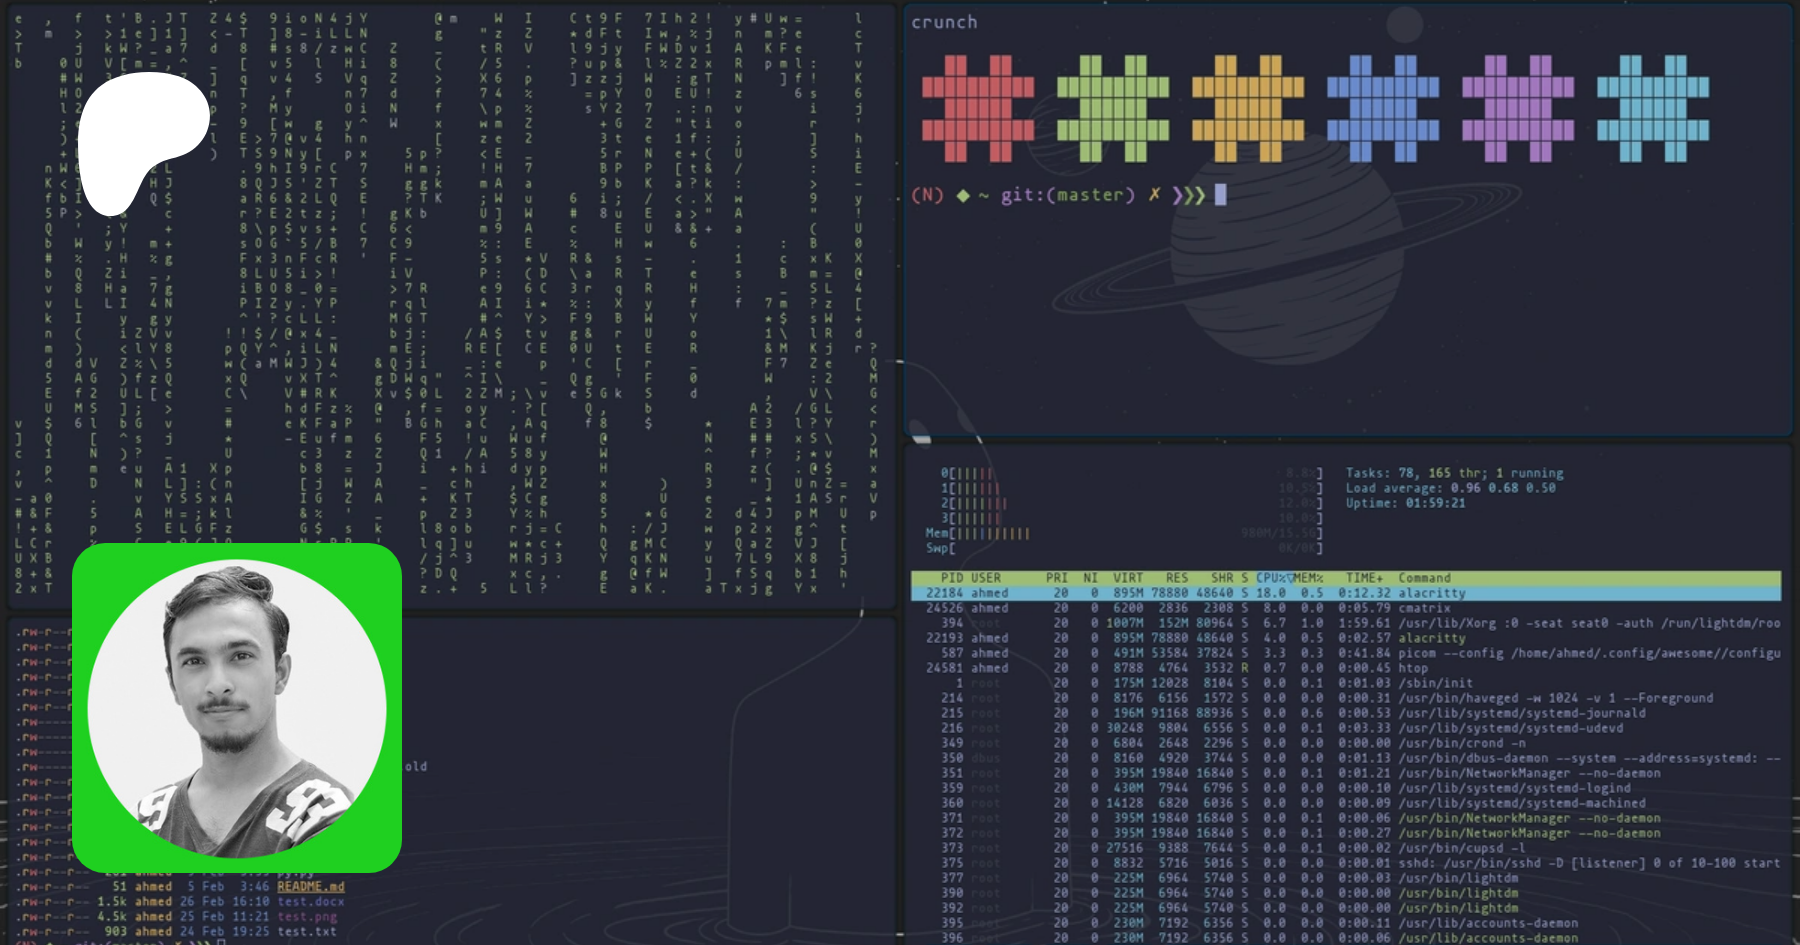The image size is (1800, 945).
Task: Focus the git:(master) prompt in crunch terminal
Action: [x=1068, y=195]
